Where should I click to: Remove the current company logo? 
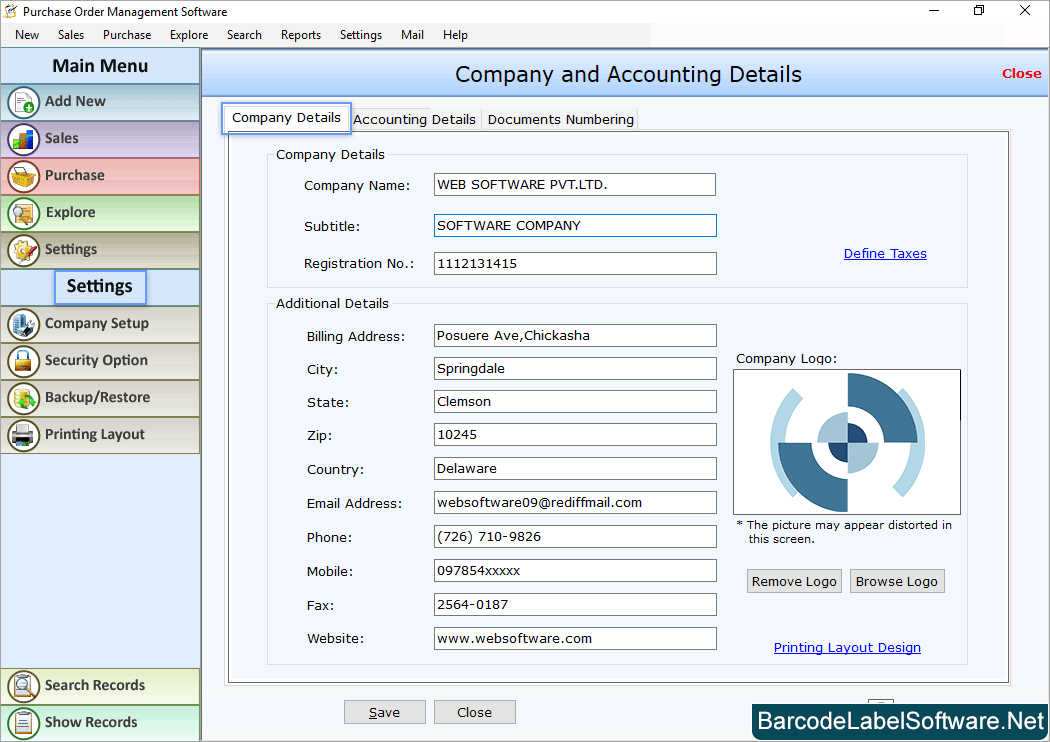pos(794,581)
